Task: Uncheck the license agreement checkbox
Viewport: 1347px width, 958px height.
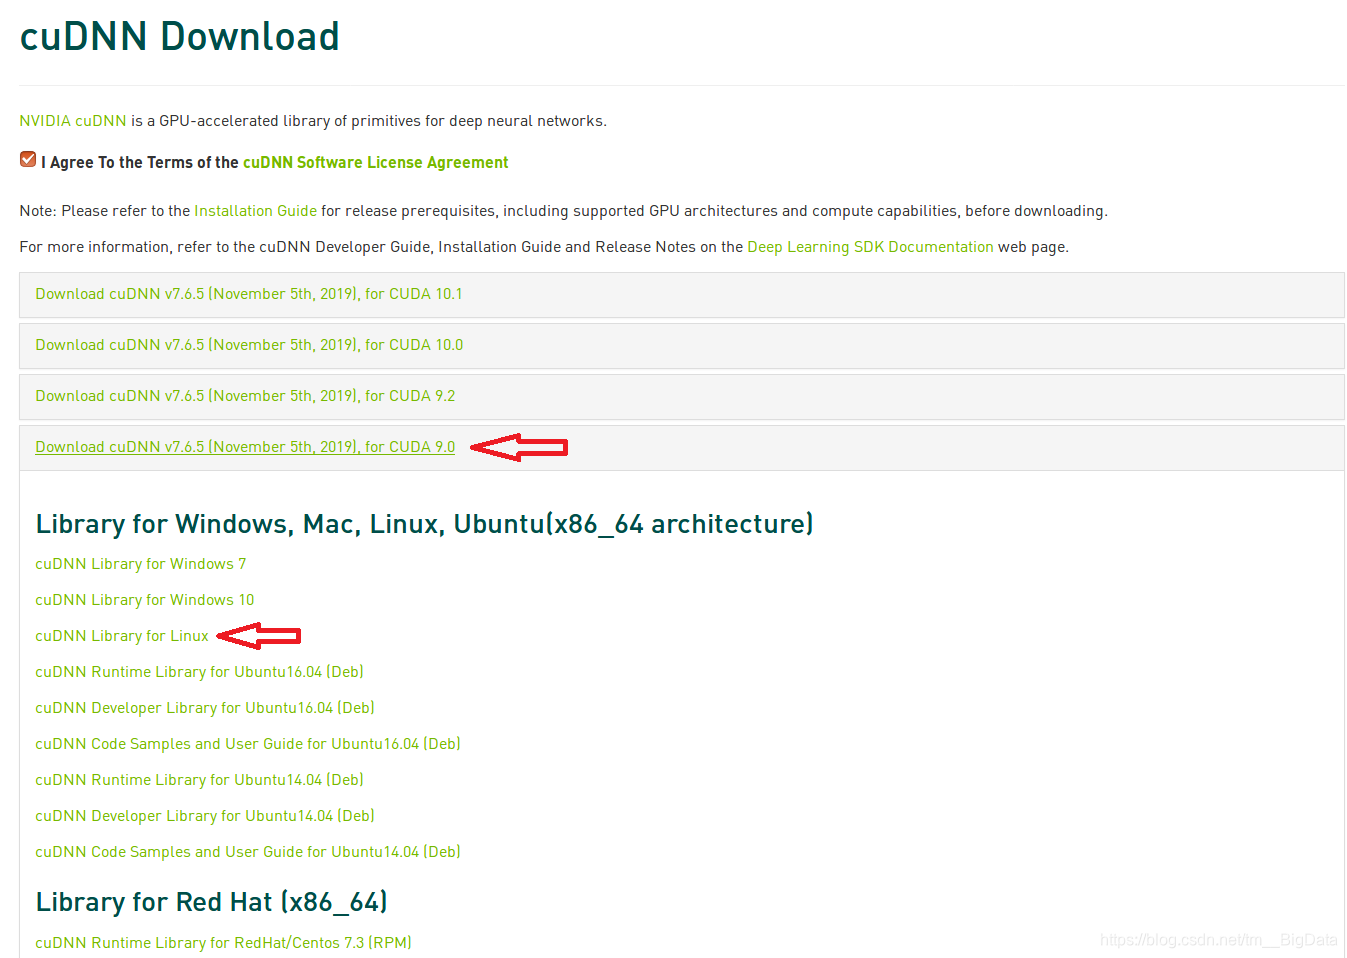Action: point(28,160)
